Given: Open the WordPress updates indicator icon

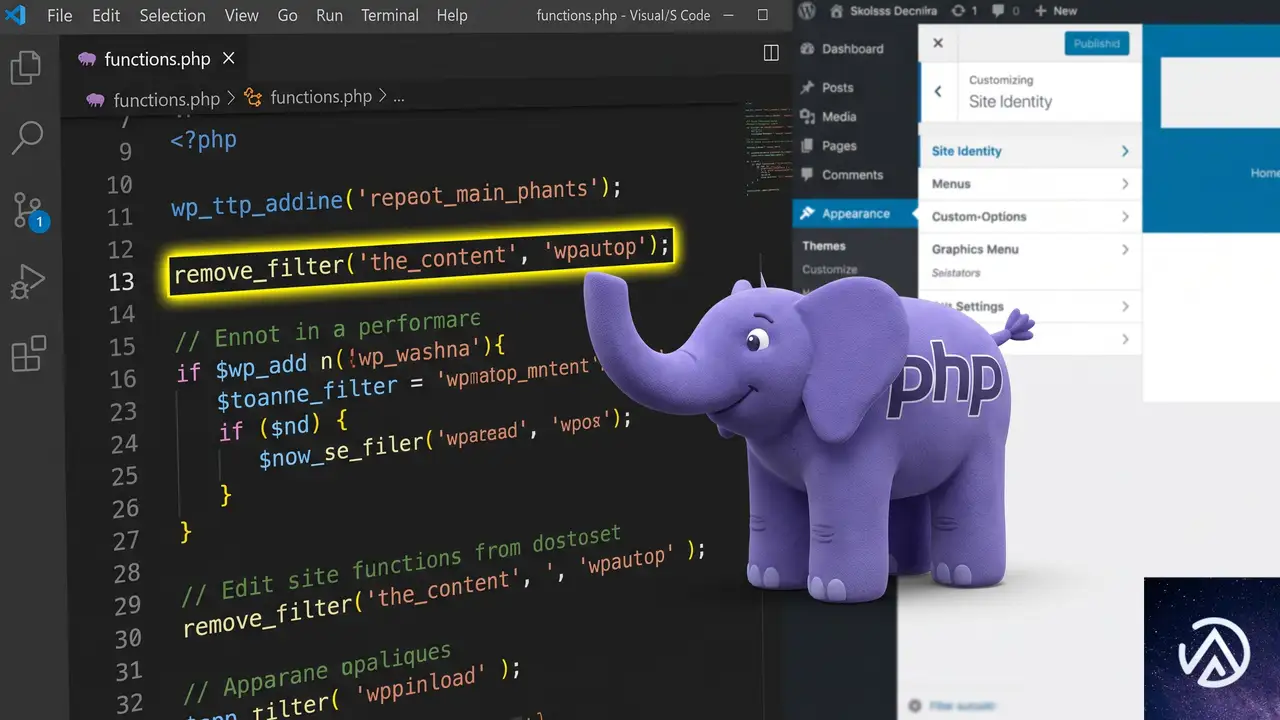Looking at the screenshot, I should point(958,10).
